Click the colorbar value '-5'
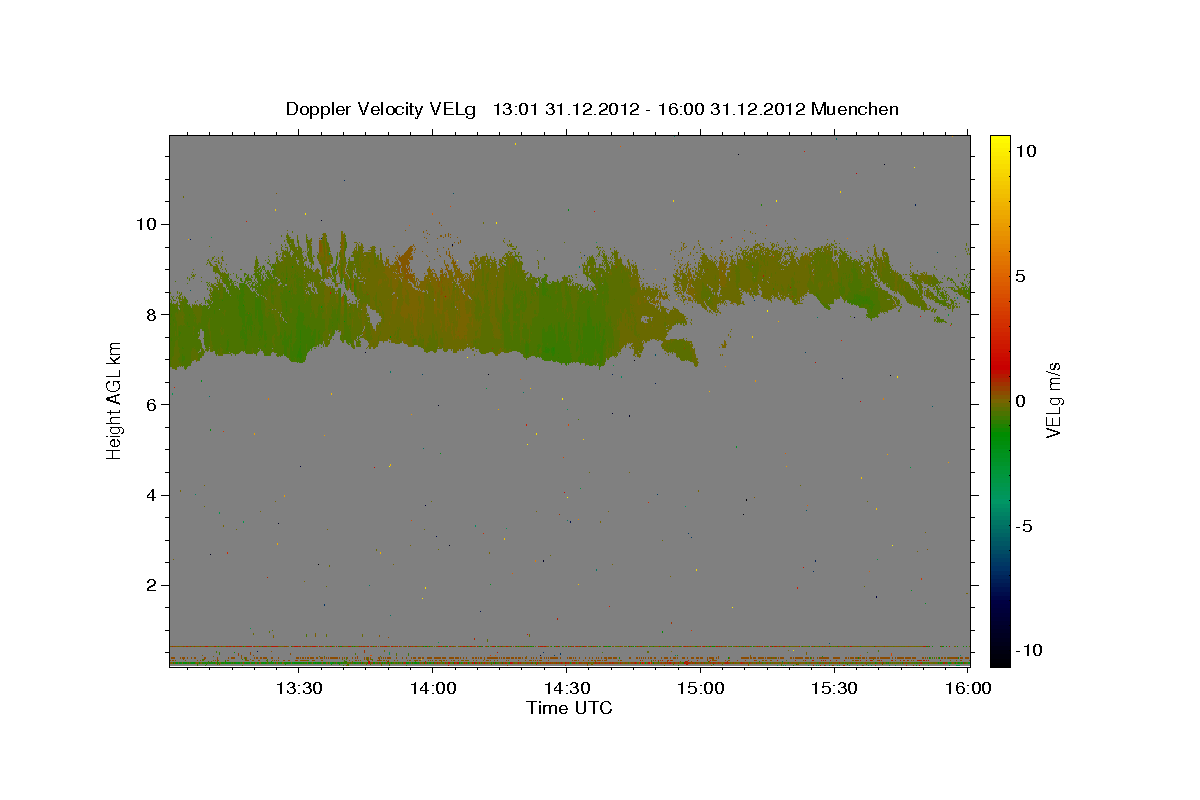The height and width of the screenshot is (800, 1200). (1024, 526)
